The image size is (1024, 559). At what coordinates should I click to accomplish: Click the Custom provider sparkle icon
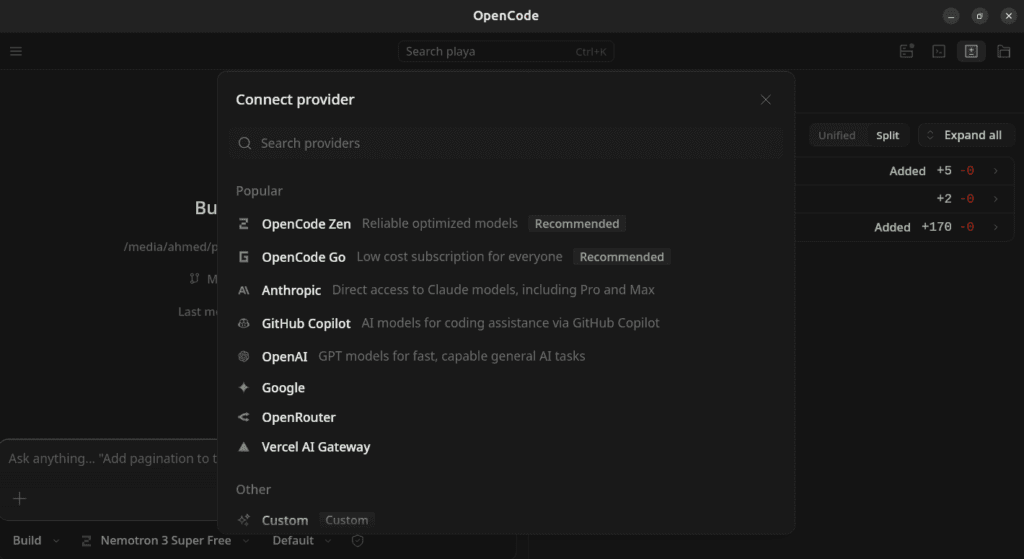[244, 520]
